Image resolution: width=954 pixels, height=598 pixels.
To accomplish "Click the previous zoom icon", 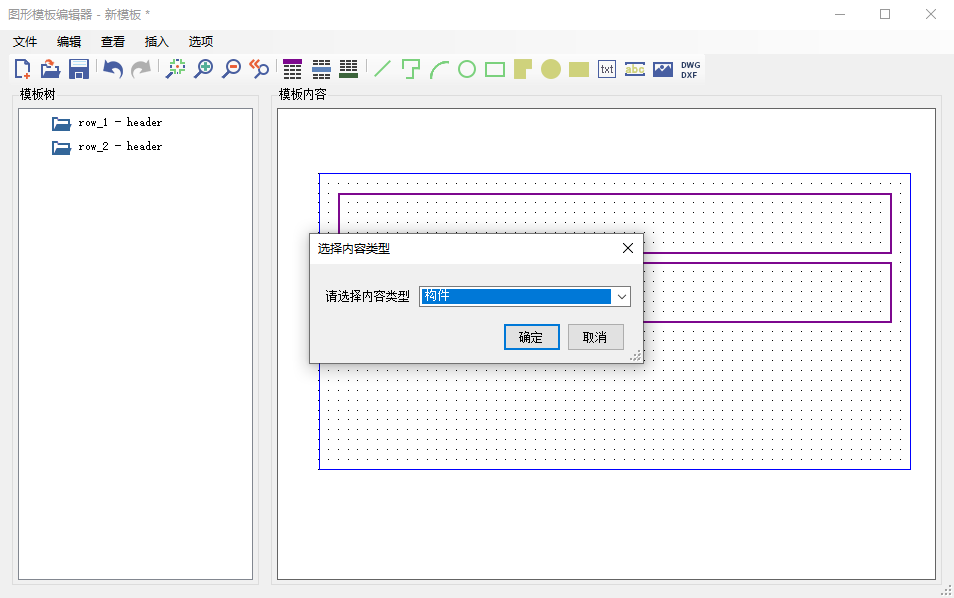I will 259,69.
